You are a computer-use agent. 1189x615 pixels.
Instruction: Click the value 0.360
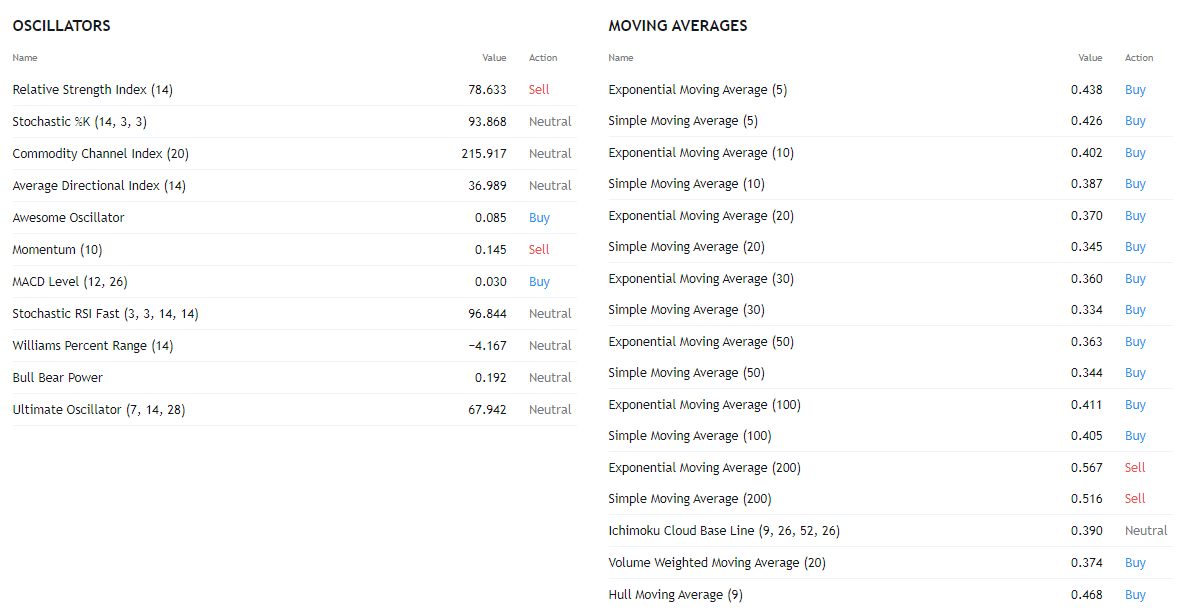tap(1087, 278)
